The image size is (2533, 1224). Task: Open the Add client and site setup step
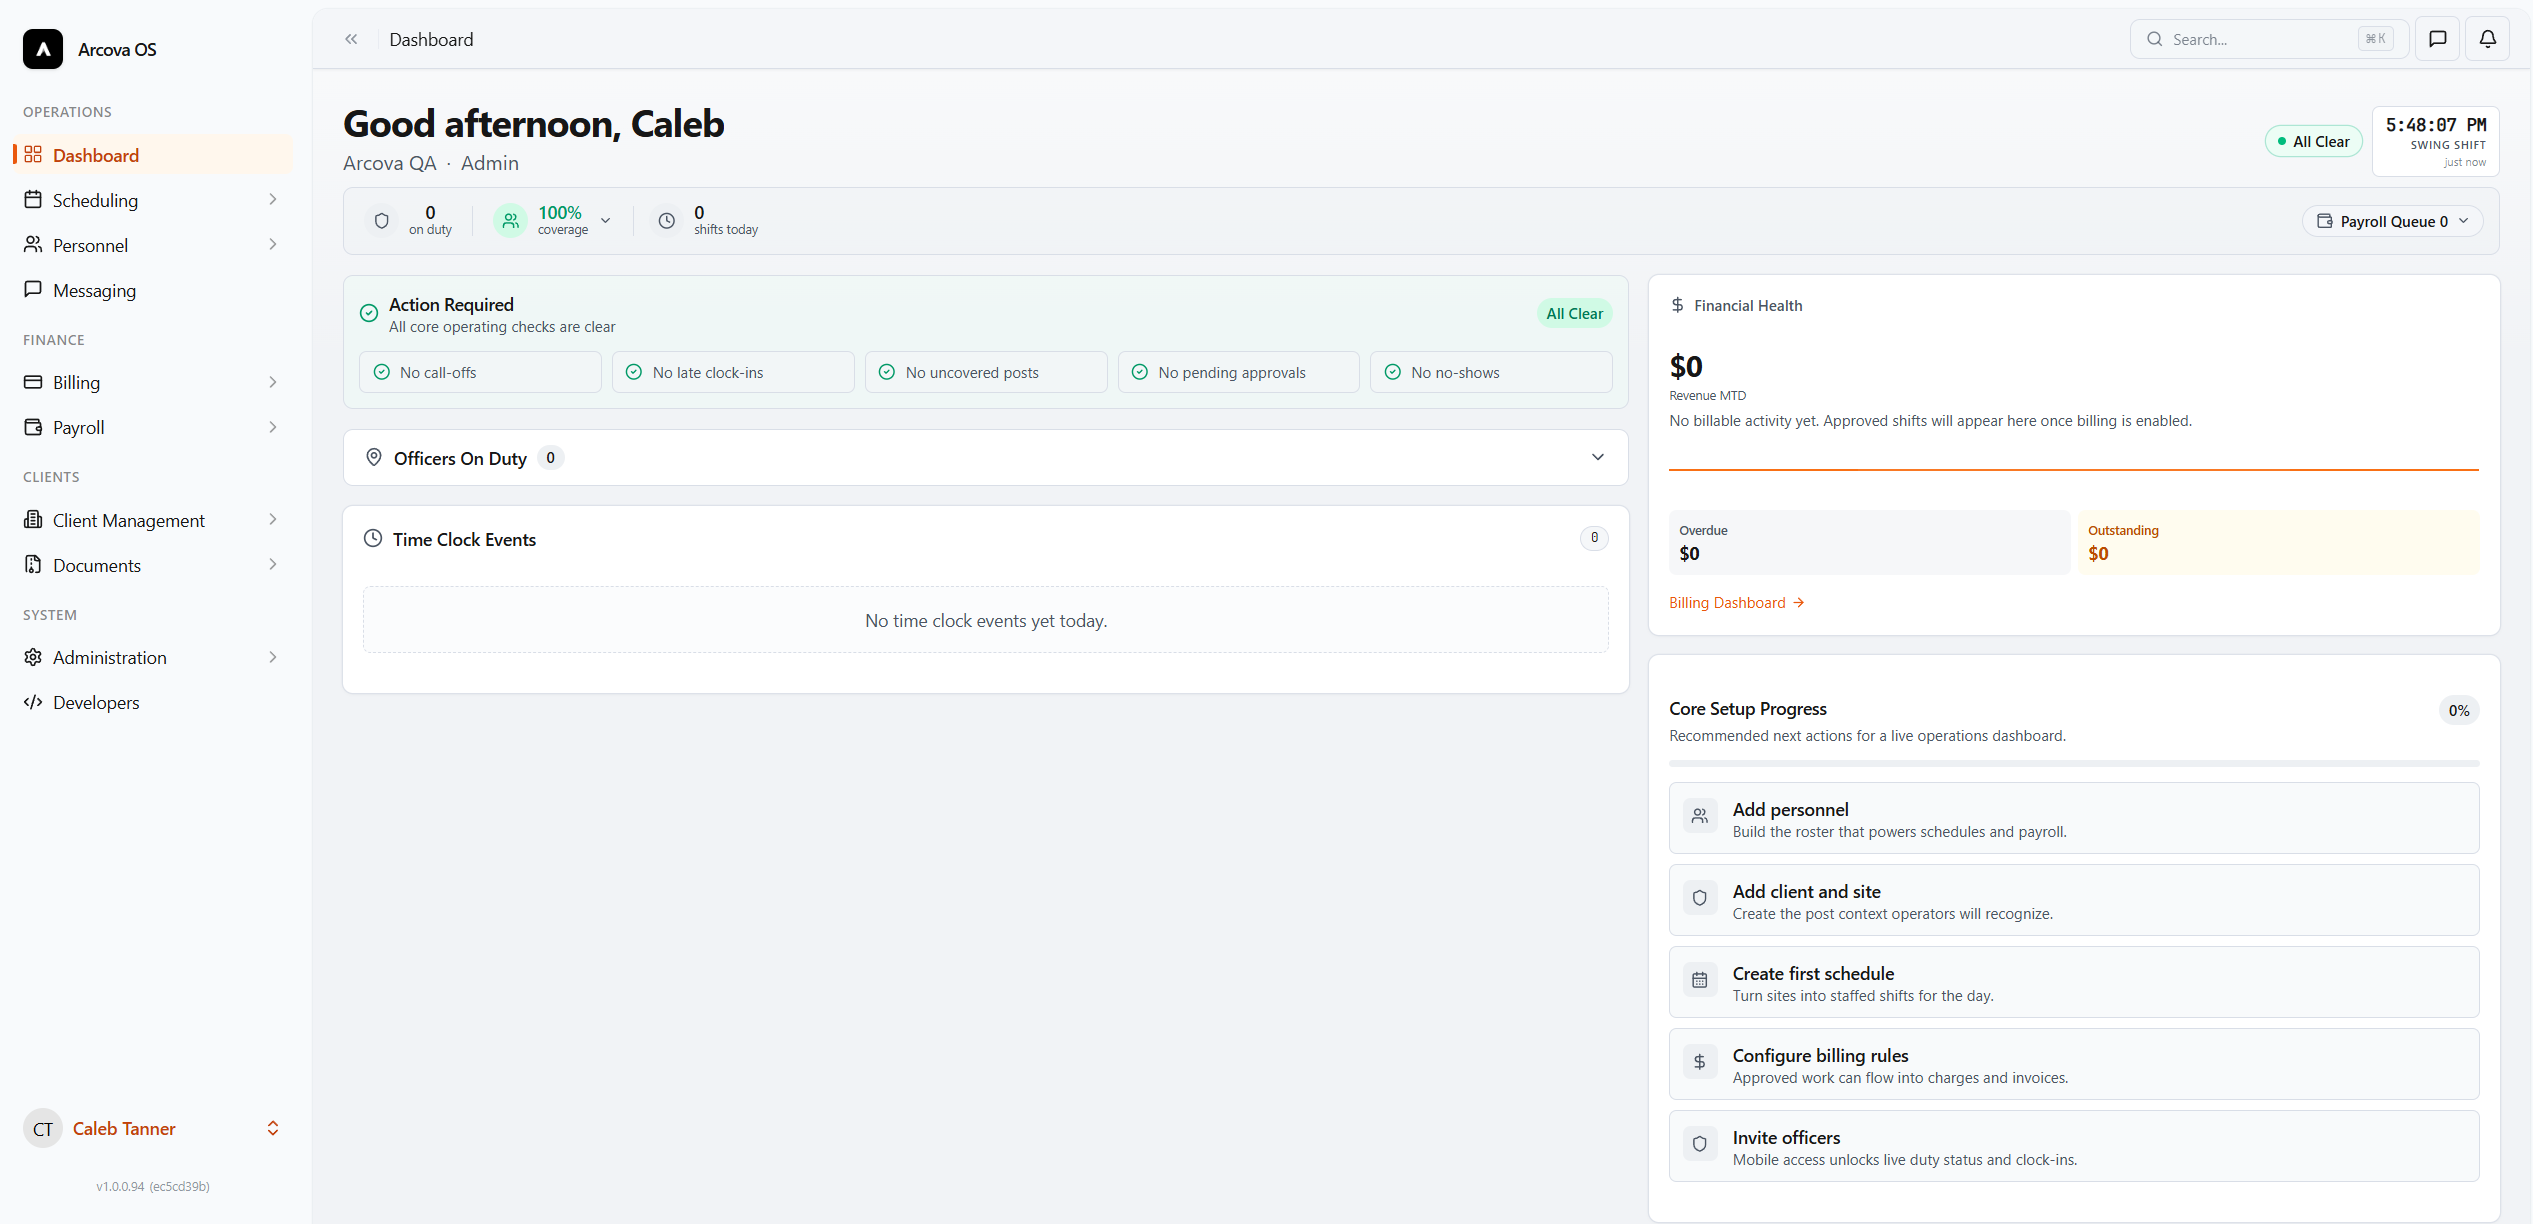click(2074, 900)
